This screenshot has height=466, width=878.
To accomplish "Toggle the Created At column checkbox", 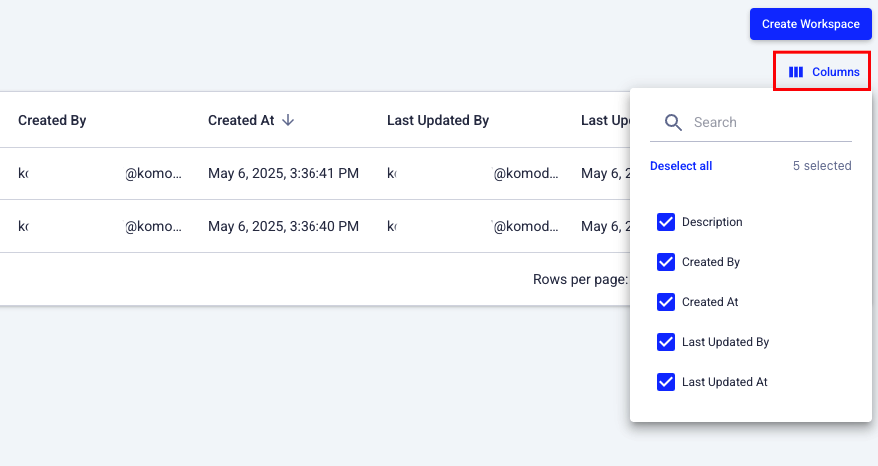I will (x=666, y=302).
